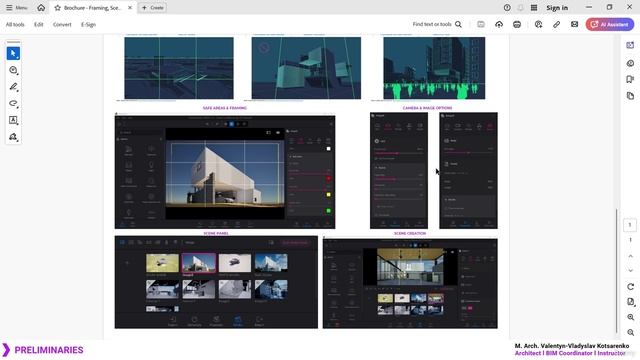Click the Scene Creation screenshot image
Screen dimensions: 640x360
410,283
